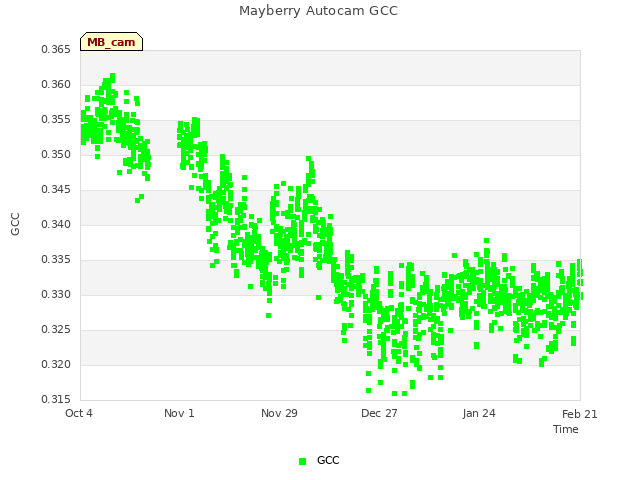The width and height of the screenshot is (640, 480).
Task: Click the 0.360 y-axis value
Action: click(x=56, y=84)
